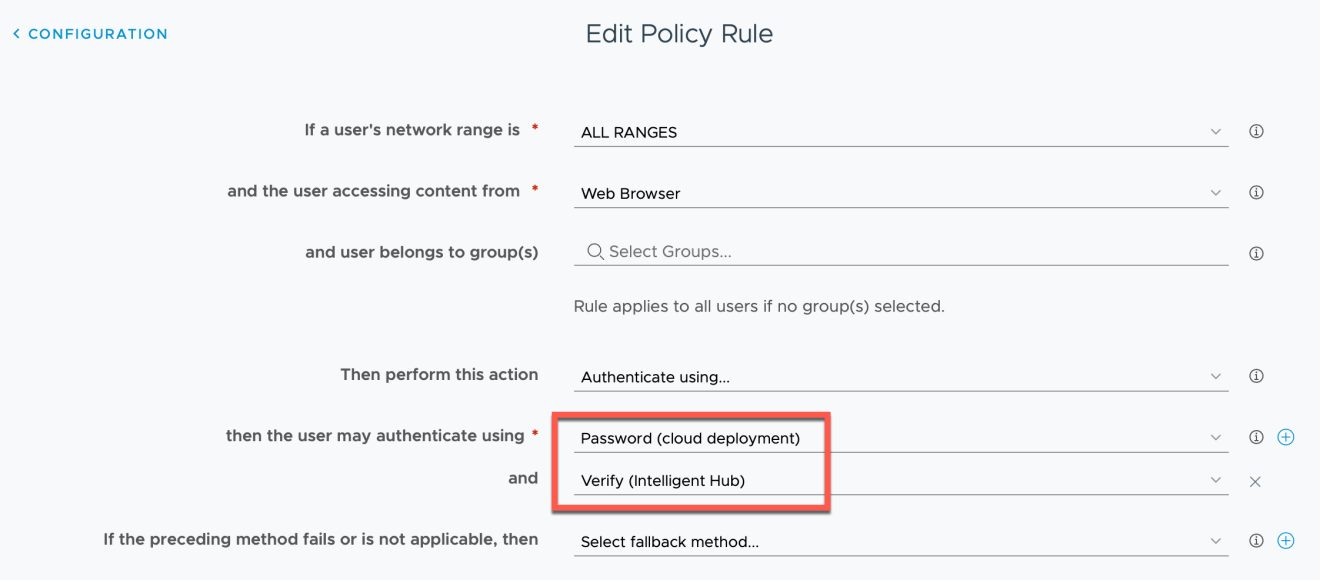Click the info icon beside Select Groups field

click(x=1256, y=253)
